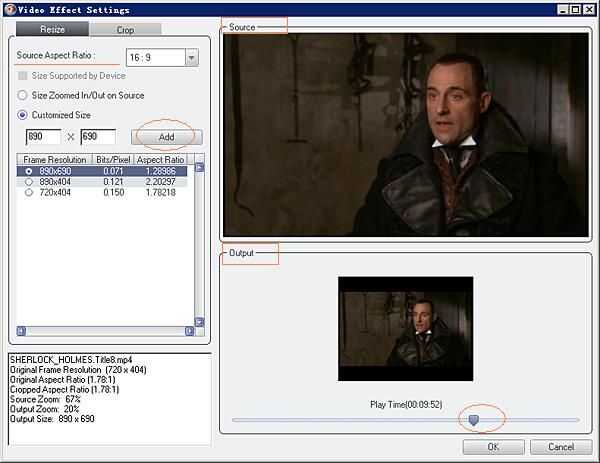Click the height field showing 690
This screenshot has height=463, width=600.
pyautogui.click(x=98, y=137)
